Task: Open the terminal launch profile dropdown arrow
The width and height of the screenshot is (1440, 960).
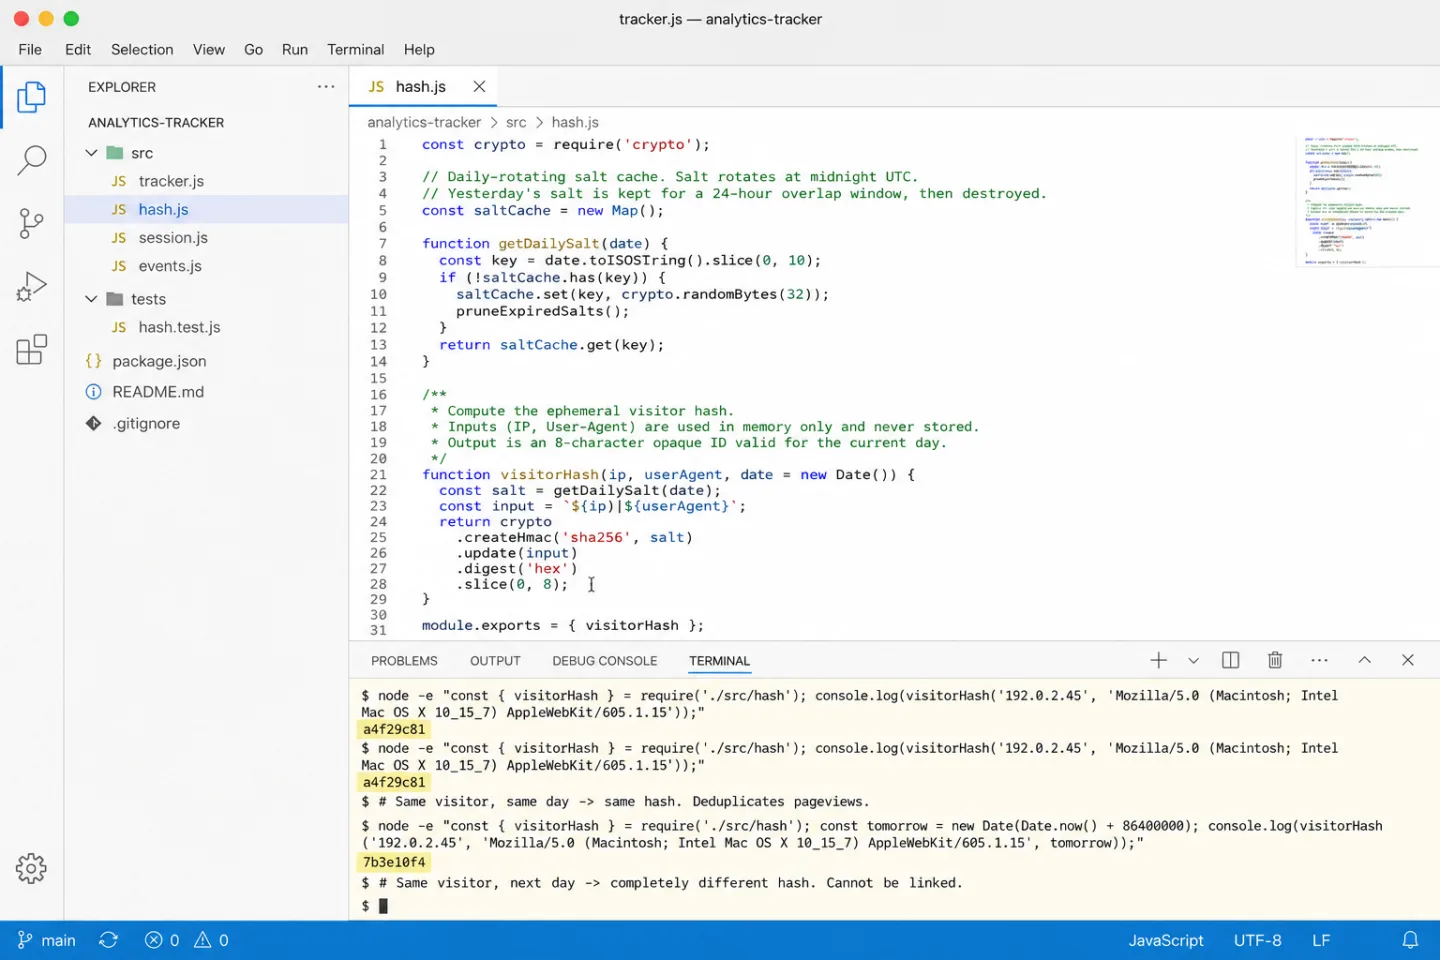Action: coord(1193,660)
